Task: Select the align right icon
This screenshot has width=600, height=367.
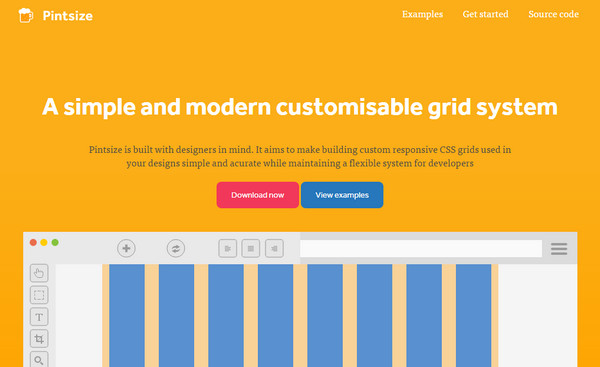Action: click(274, 248)
